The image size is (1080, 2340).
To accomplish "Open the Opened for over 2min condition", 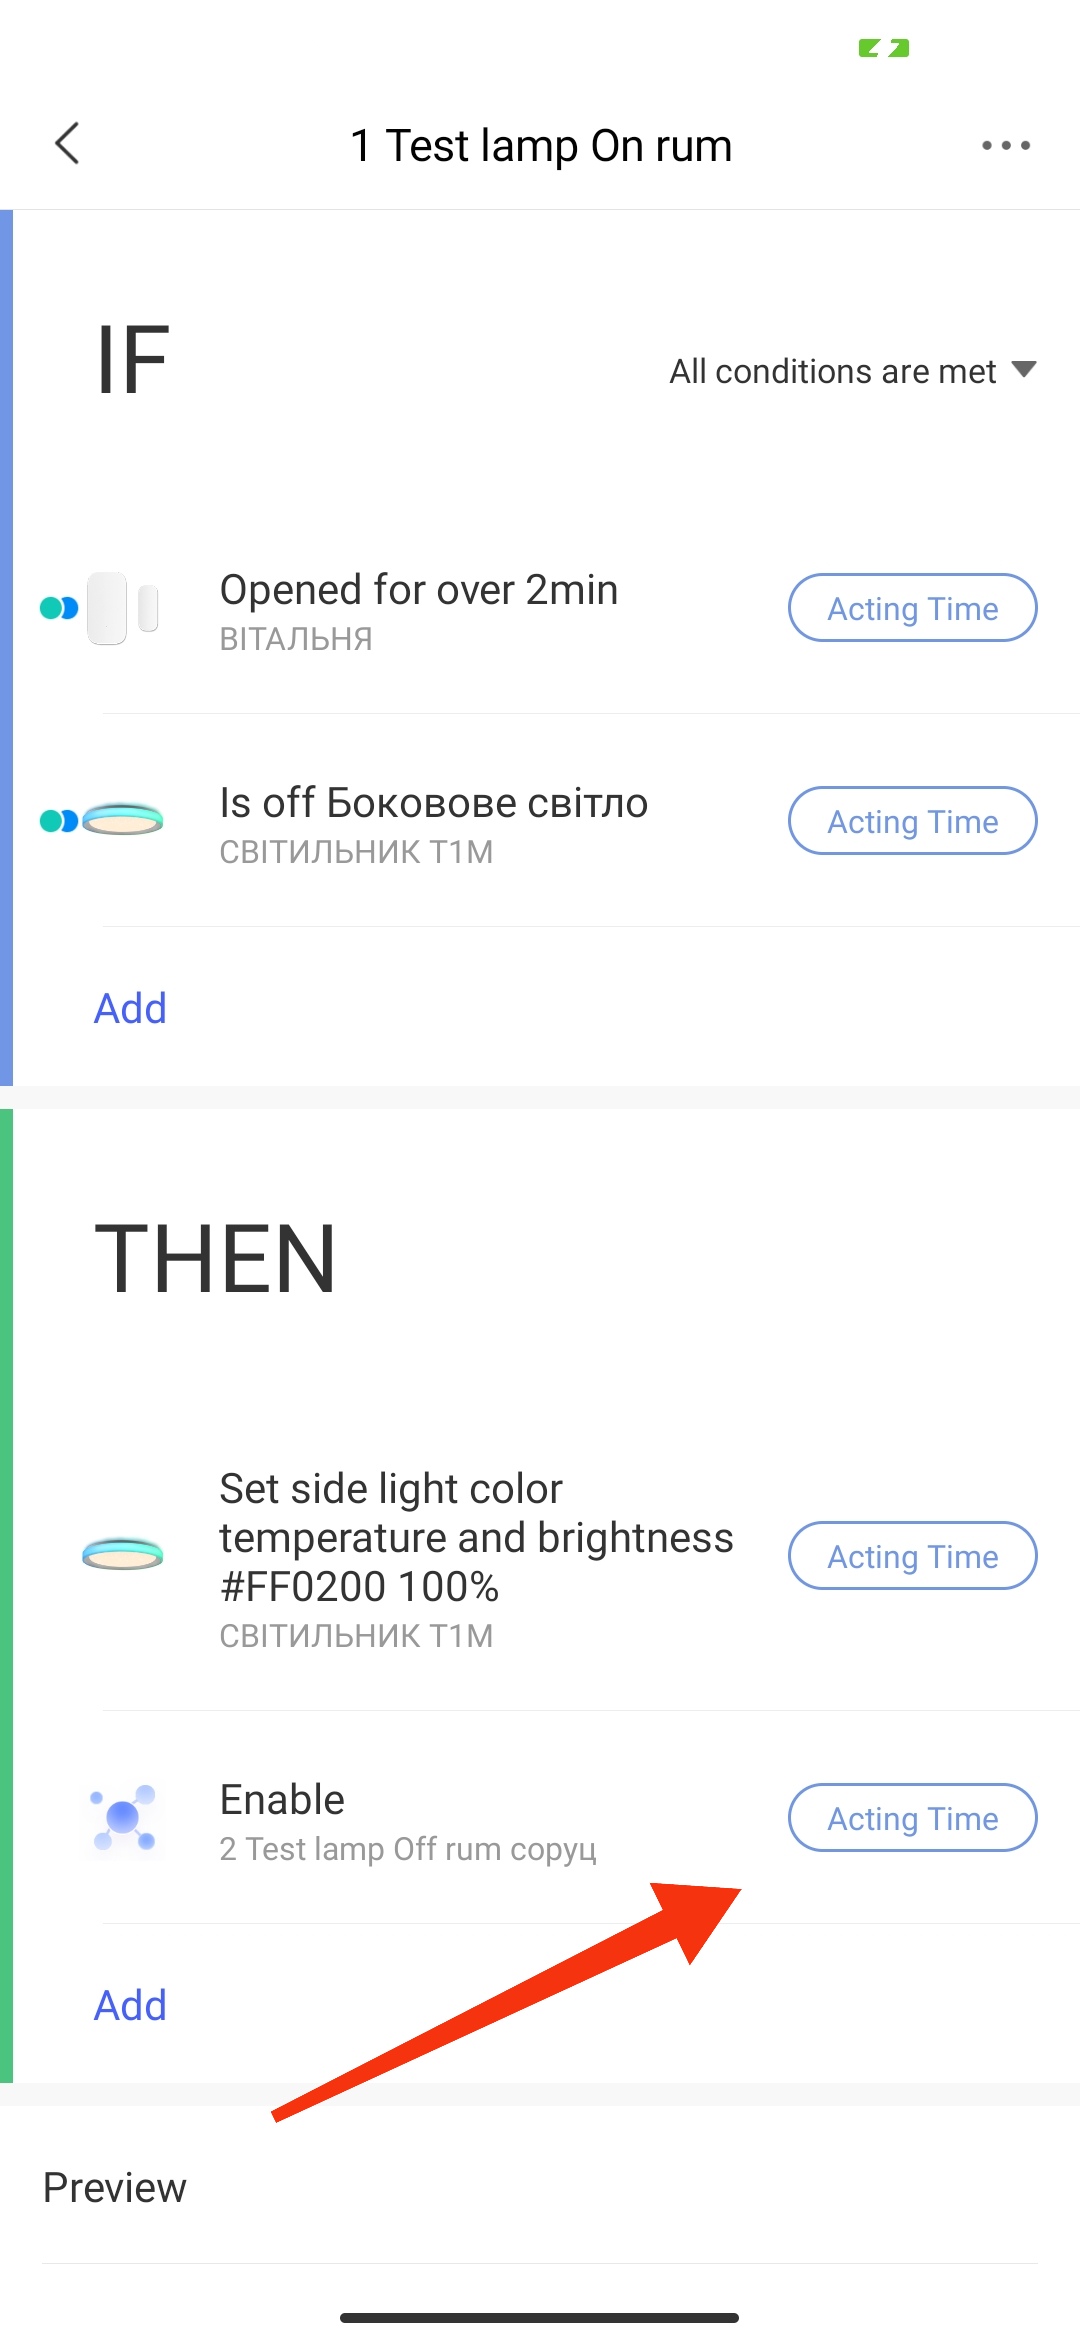I will (x=420, y=608).
